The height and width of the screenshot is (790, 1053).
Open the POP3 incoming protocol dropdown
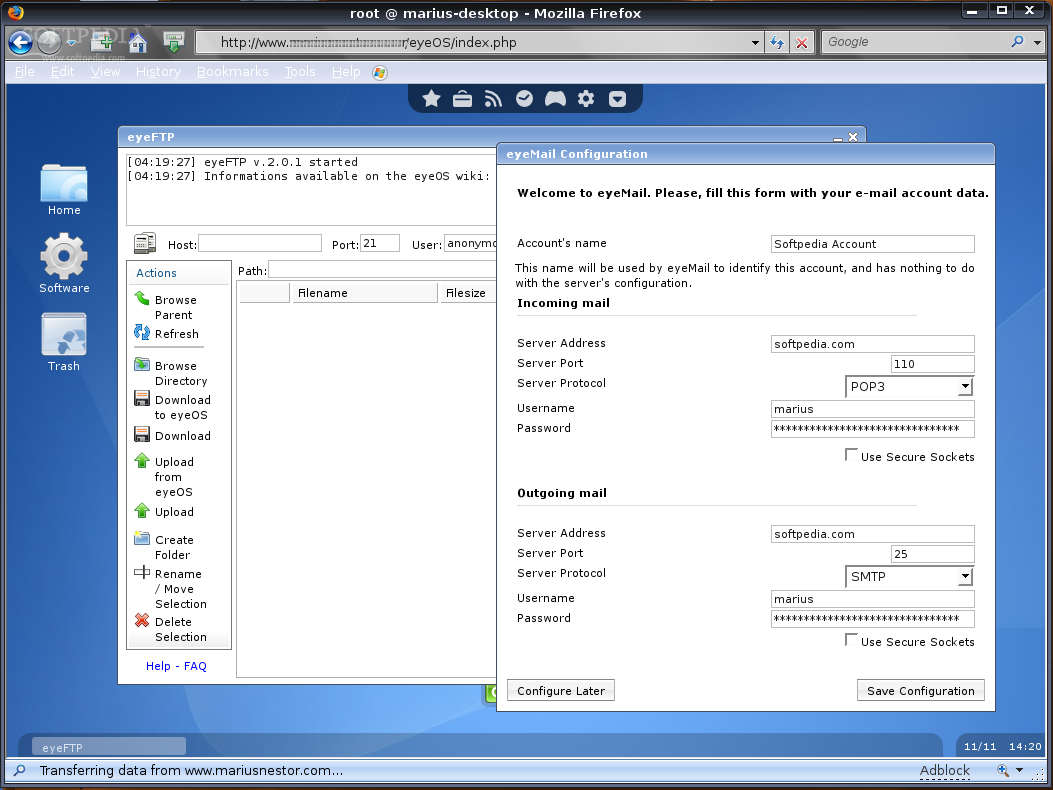pos(909,386)
